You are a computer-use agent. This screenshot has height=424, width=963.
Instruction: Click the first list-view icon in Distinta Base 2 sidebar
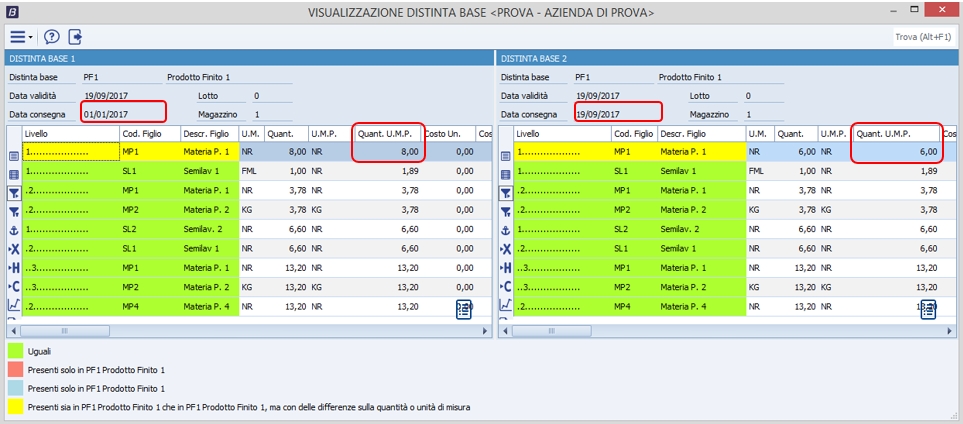pyautogui.click(x=505, y=157)
